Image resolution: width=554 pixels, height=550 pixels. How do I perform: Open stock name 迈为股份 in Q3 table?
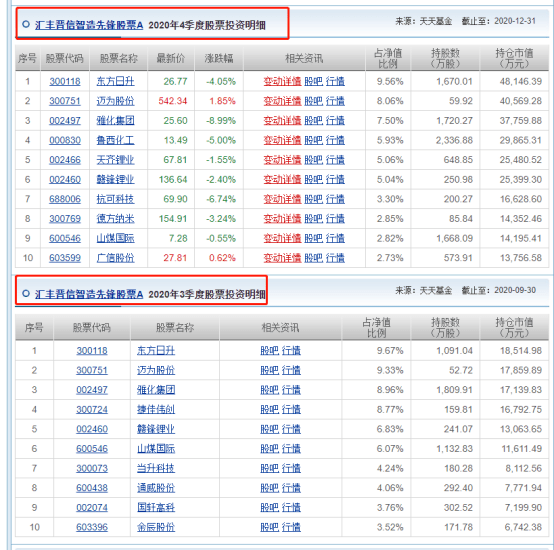point(156,370)
